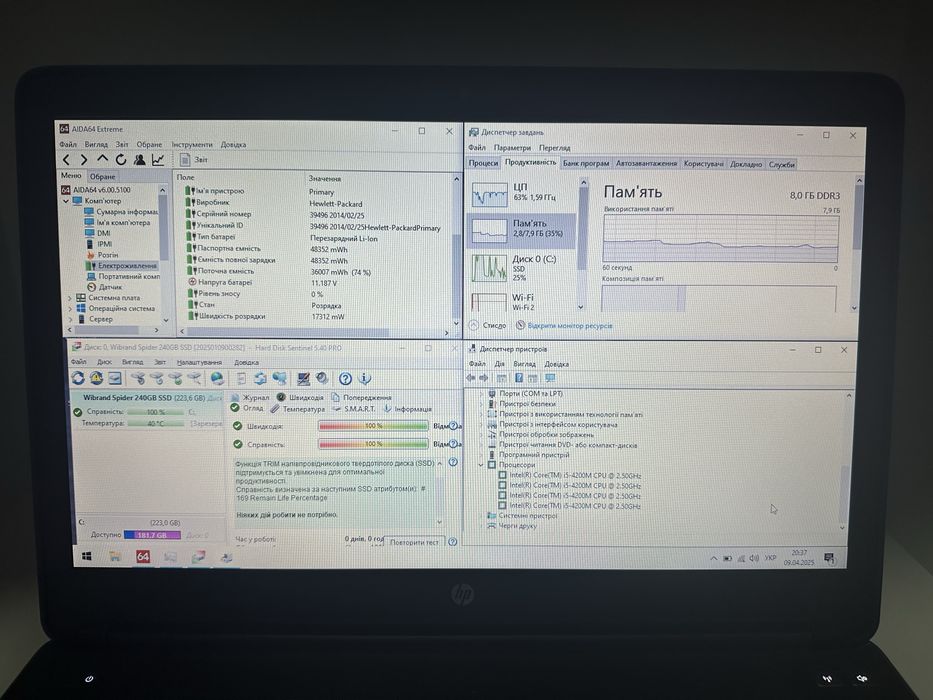Click the scan hardware monitor icon in Device Manager
The height and width of the screenshot is (700, 933).
tap(550, 378)
